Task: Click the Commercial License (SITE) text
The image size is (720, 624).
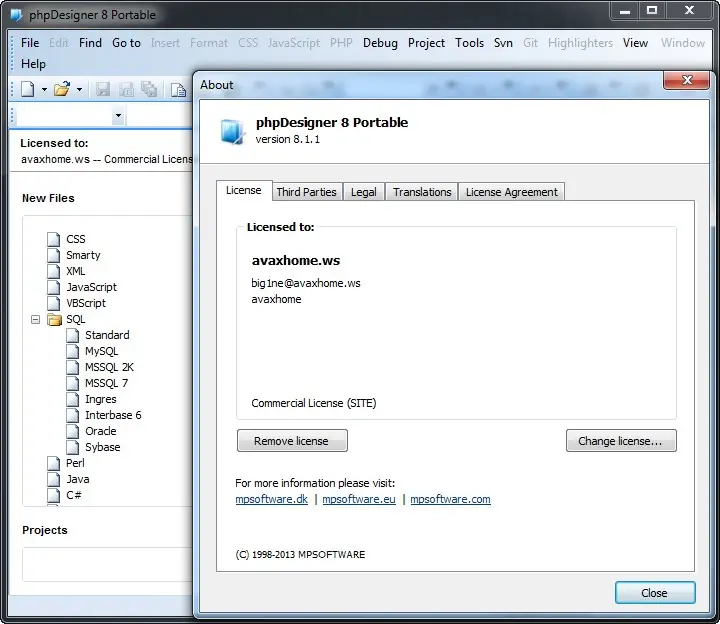Action: point(314,403)
